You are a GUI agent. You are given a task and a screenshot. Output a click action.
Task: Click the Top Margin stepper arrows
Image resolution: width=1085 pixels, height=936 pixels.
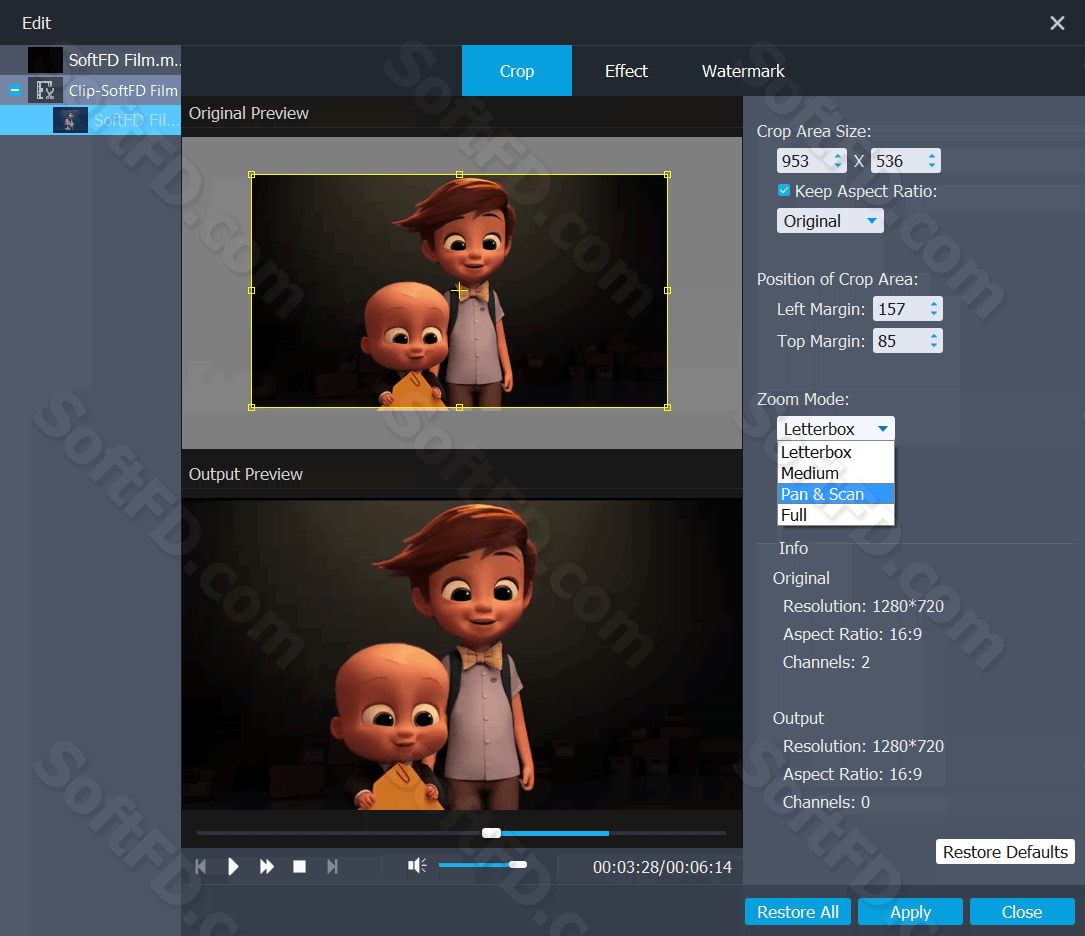934,341
